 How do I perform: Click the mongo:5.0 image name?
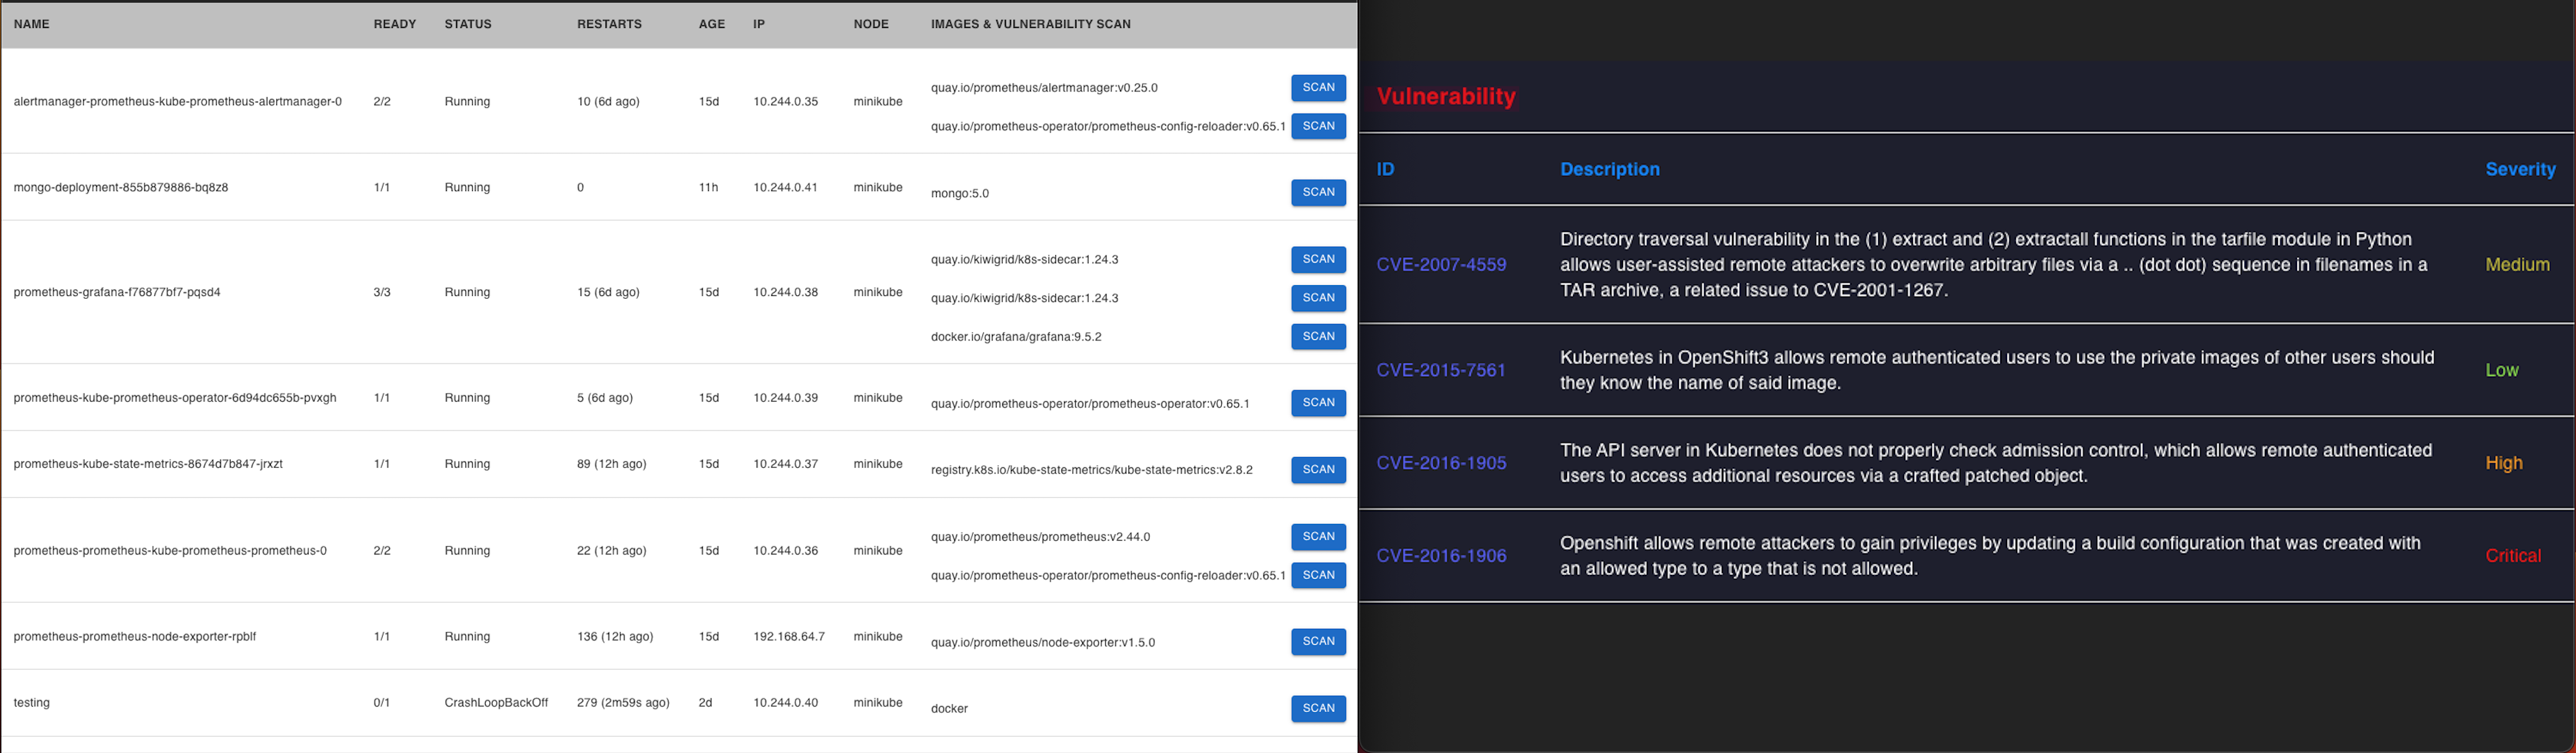pos(960,194)
